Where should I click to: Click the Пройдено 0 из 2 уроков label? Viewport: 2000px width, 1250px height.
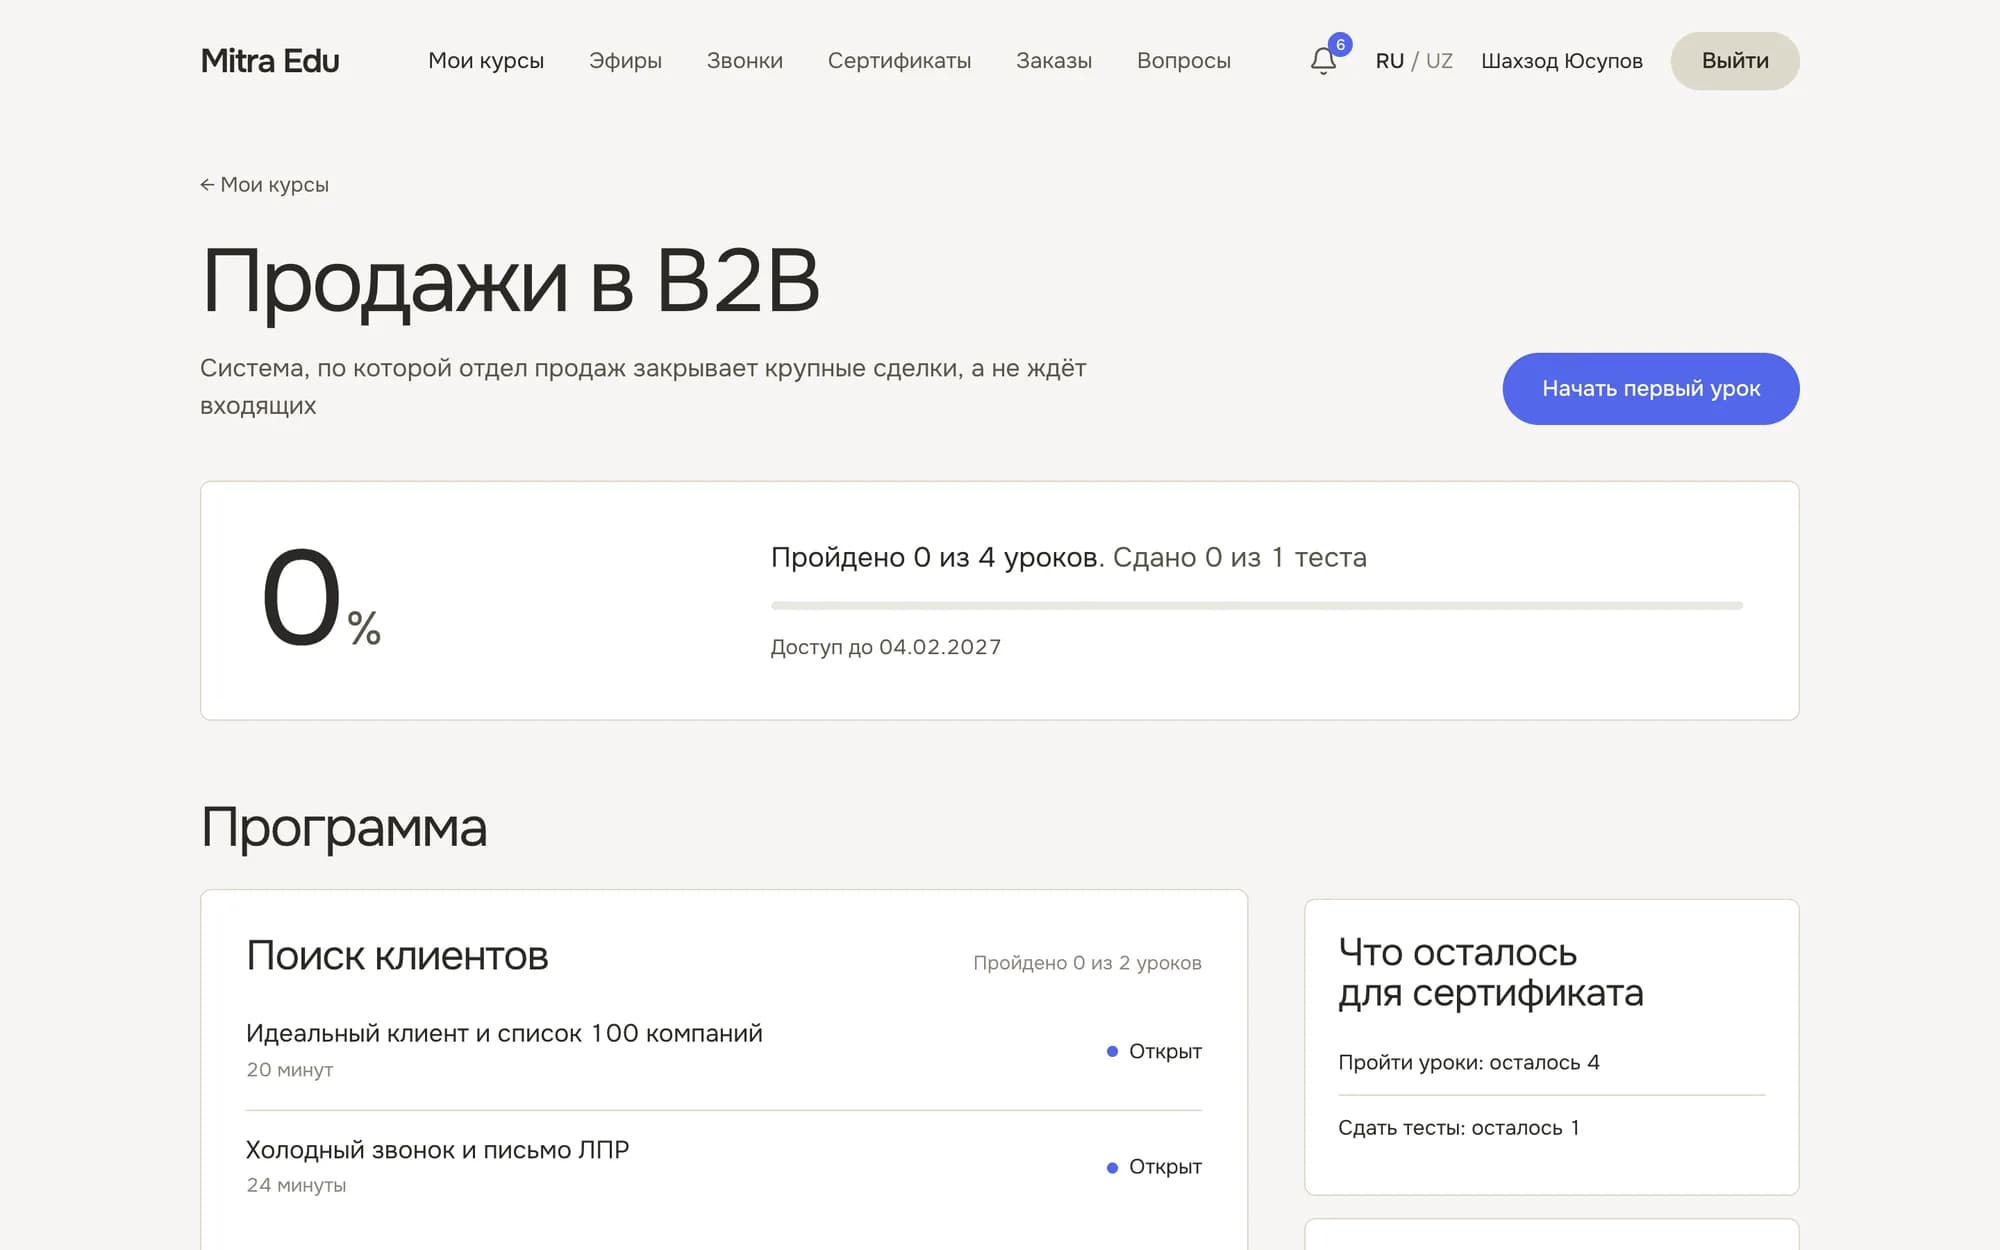coord(1087,963)
